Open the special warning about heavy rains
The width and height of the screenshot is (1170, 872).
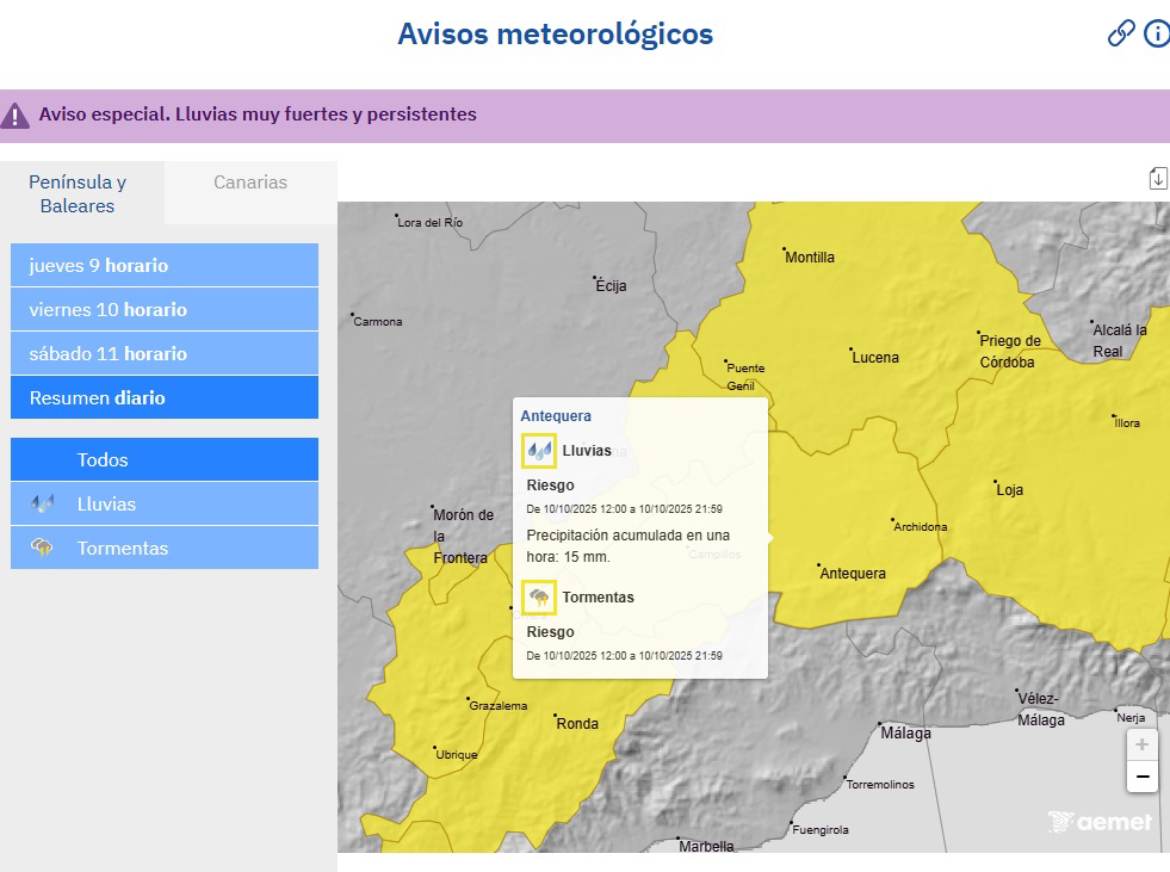point(257,115)
